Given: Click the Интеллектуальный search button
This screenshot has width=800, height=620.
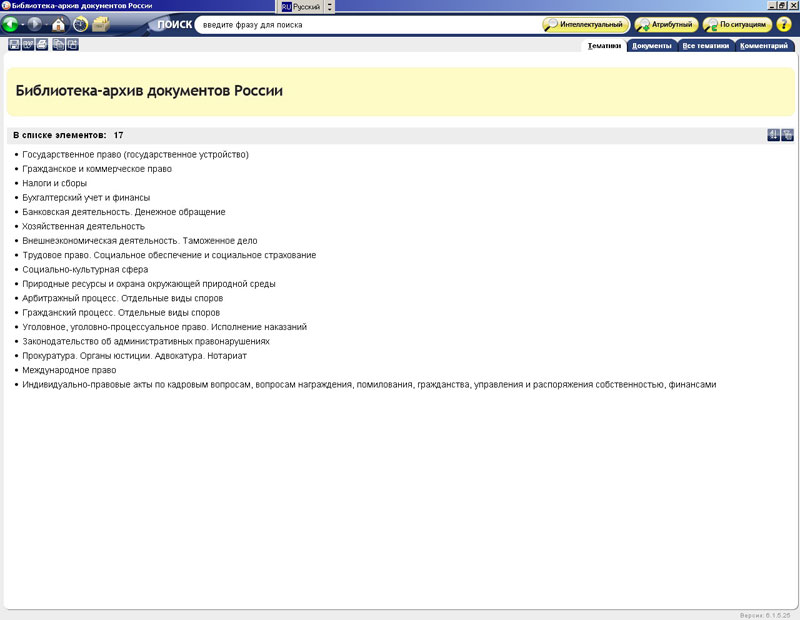Looking at the screenshot, I should (x=586, y=24).
